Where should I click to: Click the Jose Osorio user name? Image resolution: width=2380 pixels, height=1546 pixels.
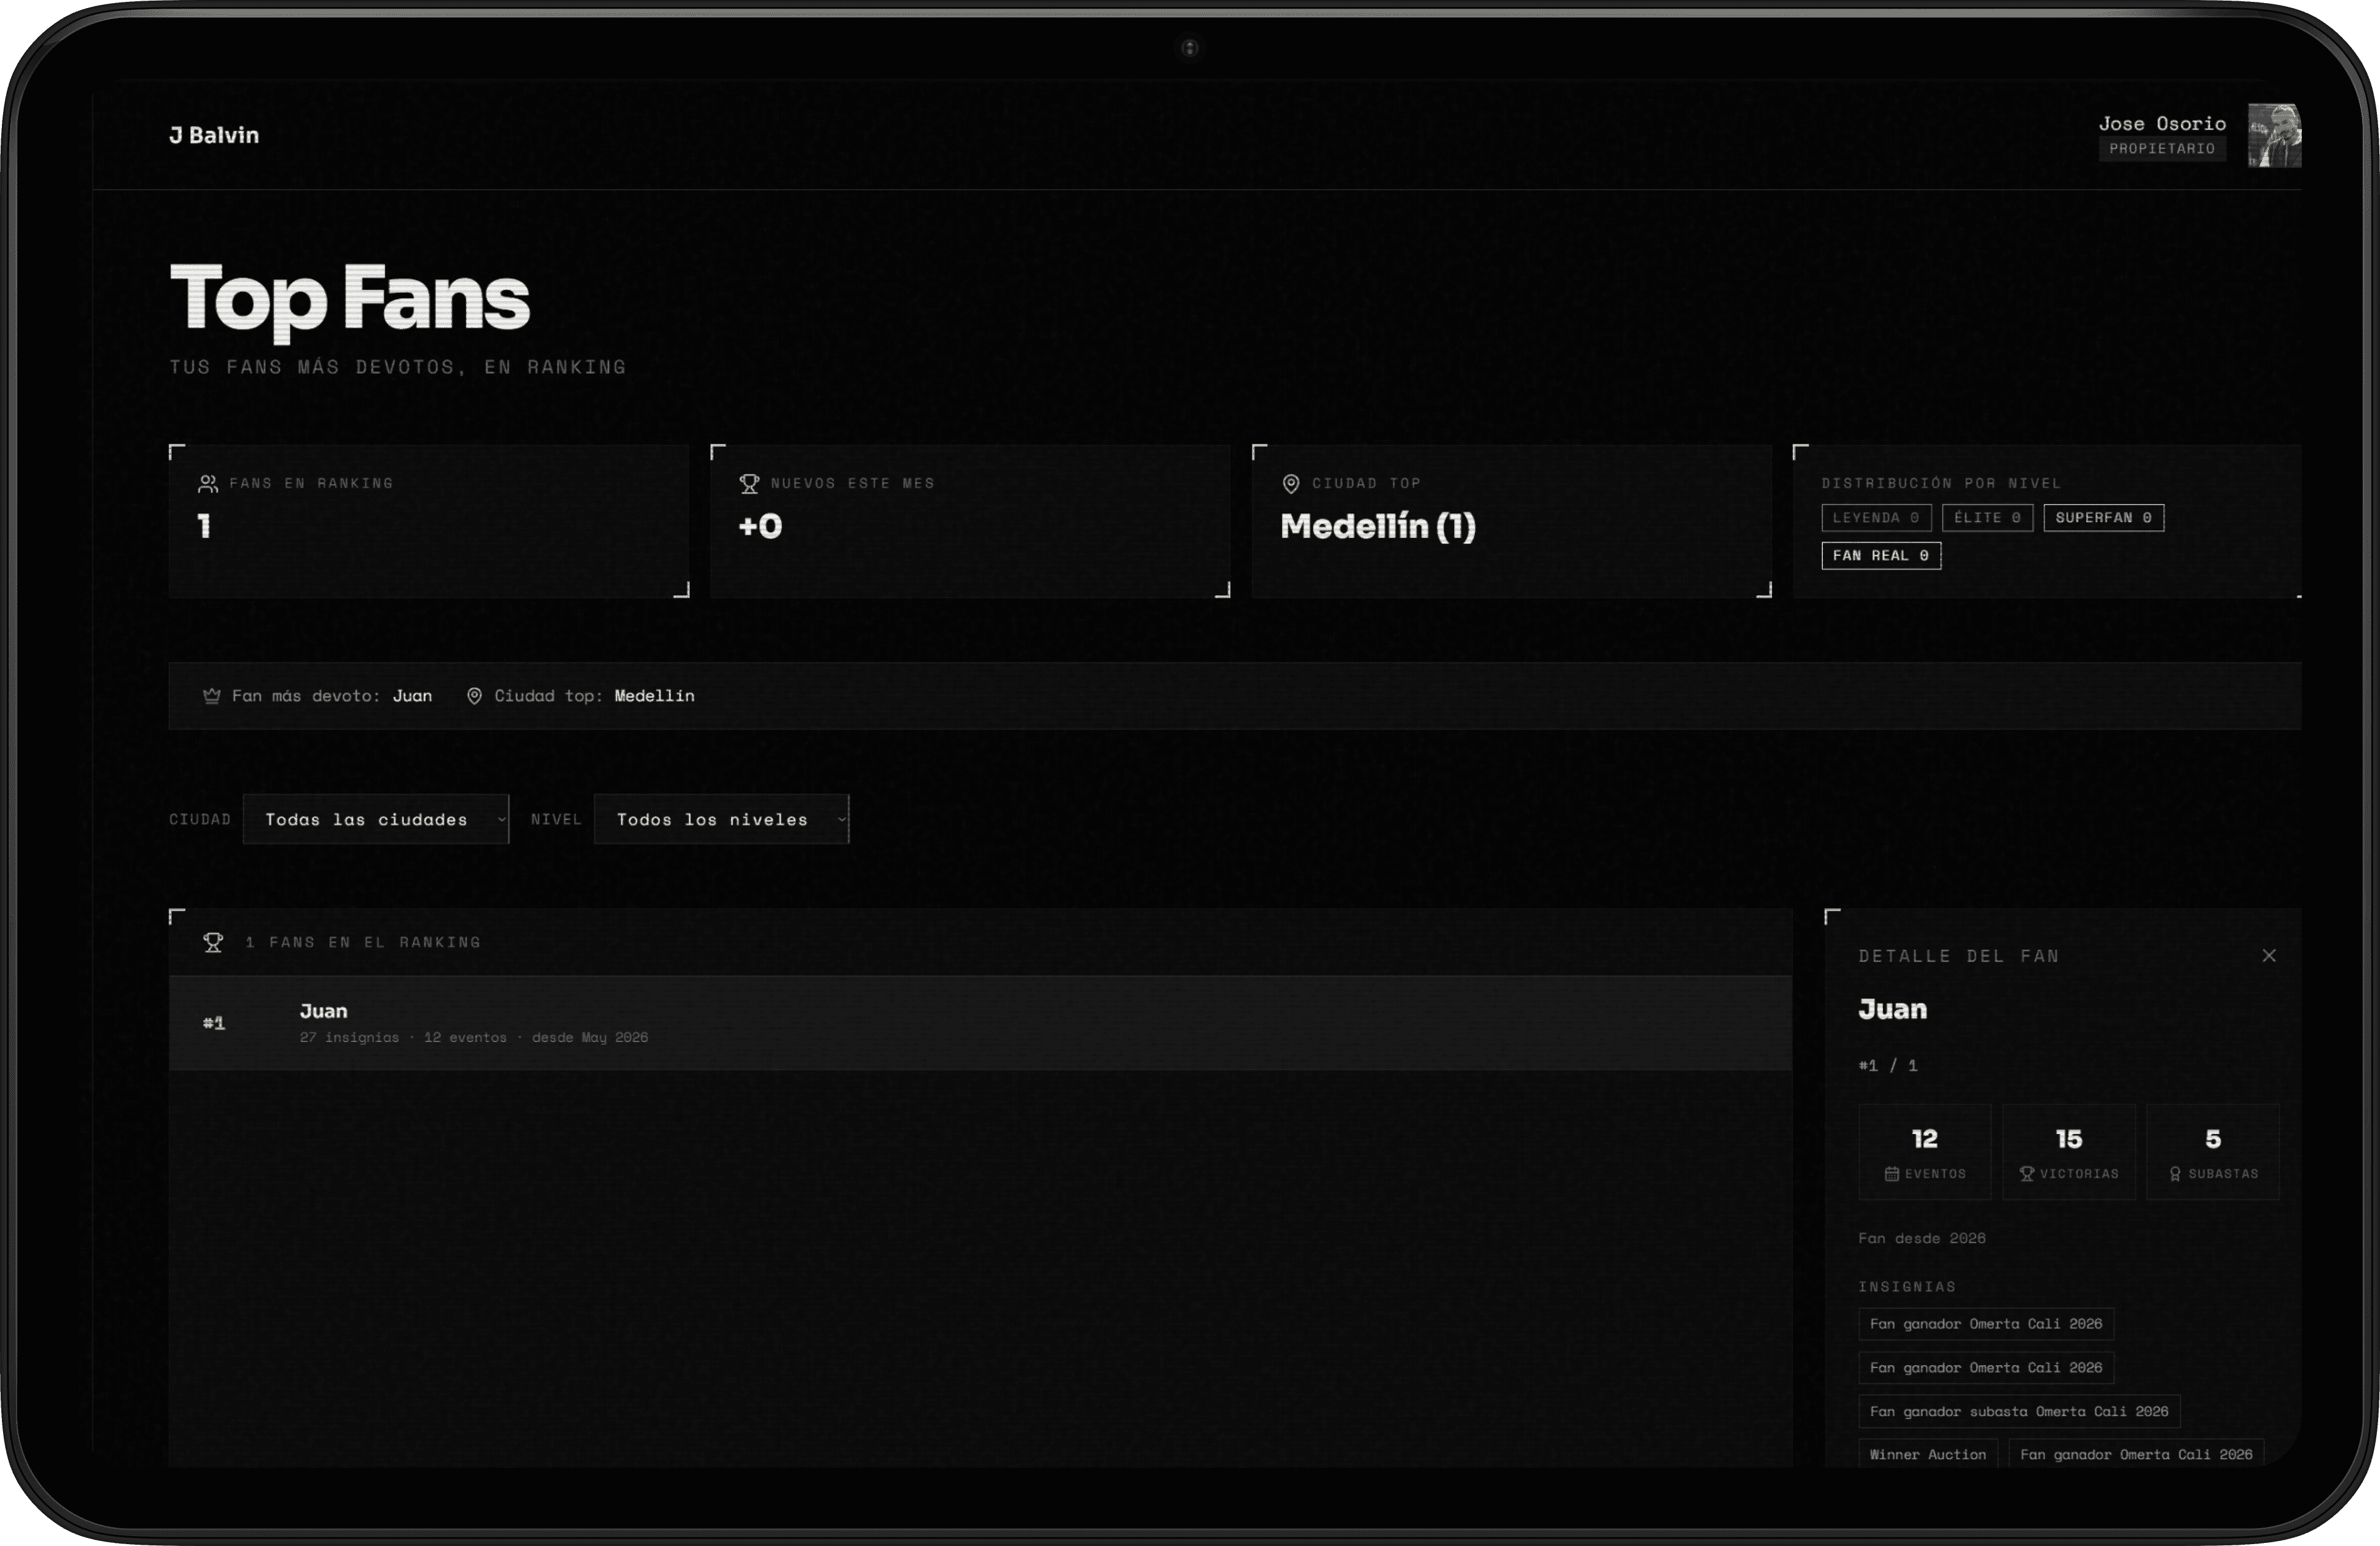(2162, 123)
